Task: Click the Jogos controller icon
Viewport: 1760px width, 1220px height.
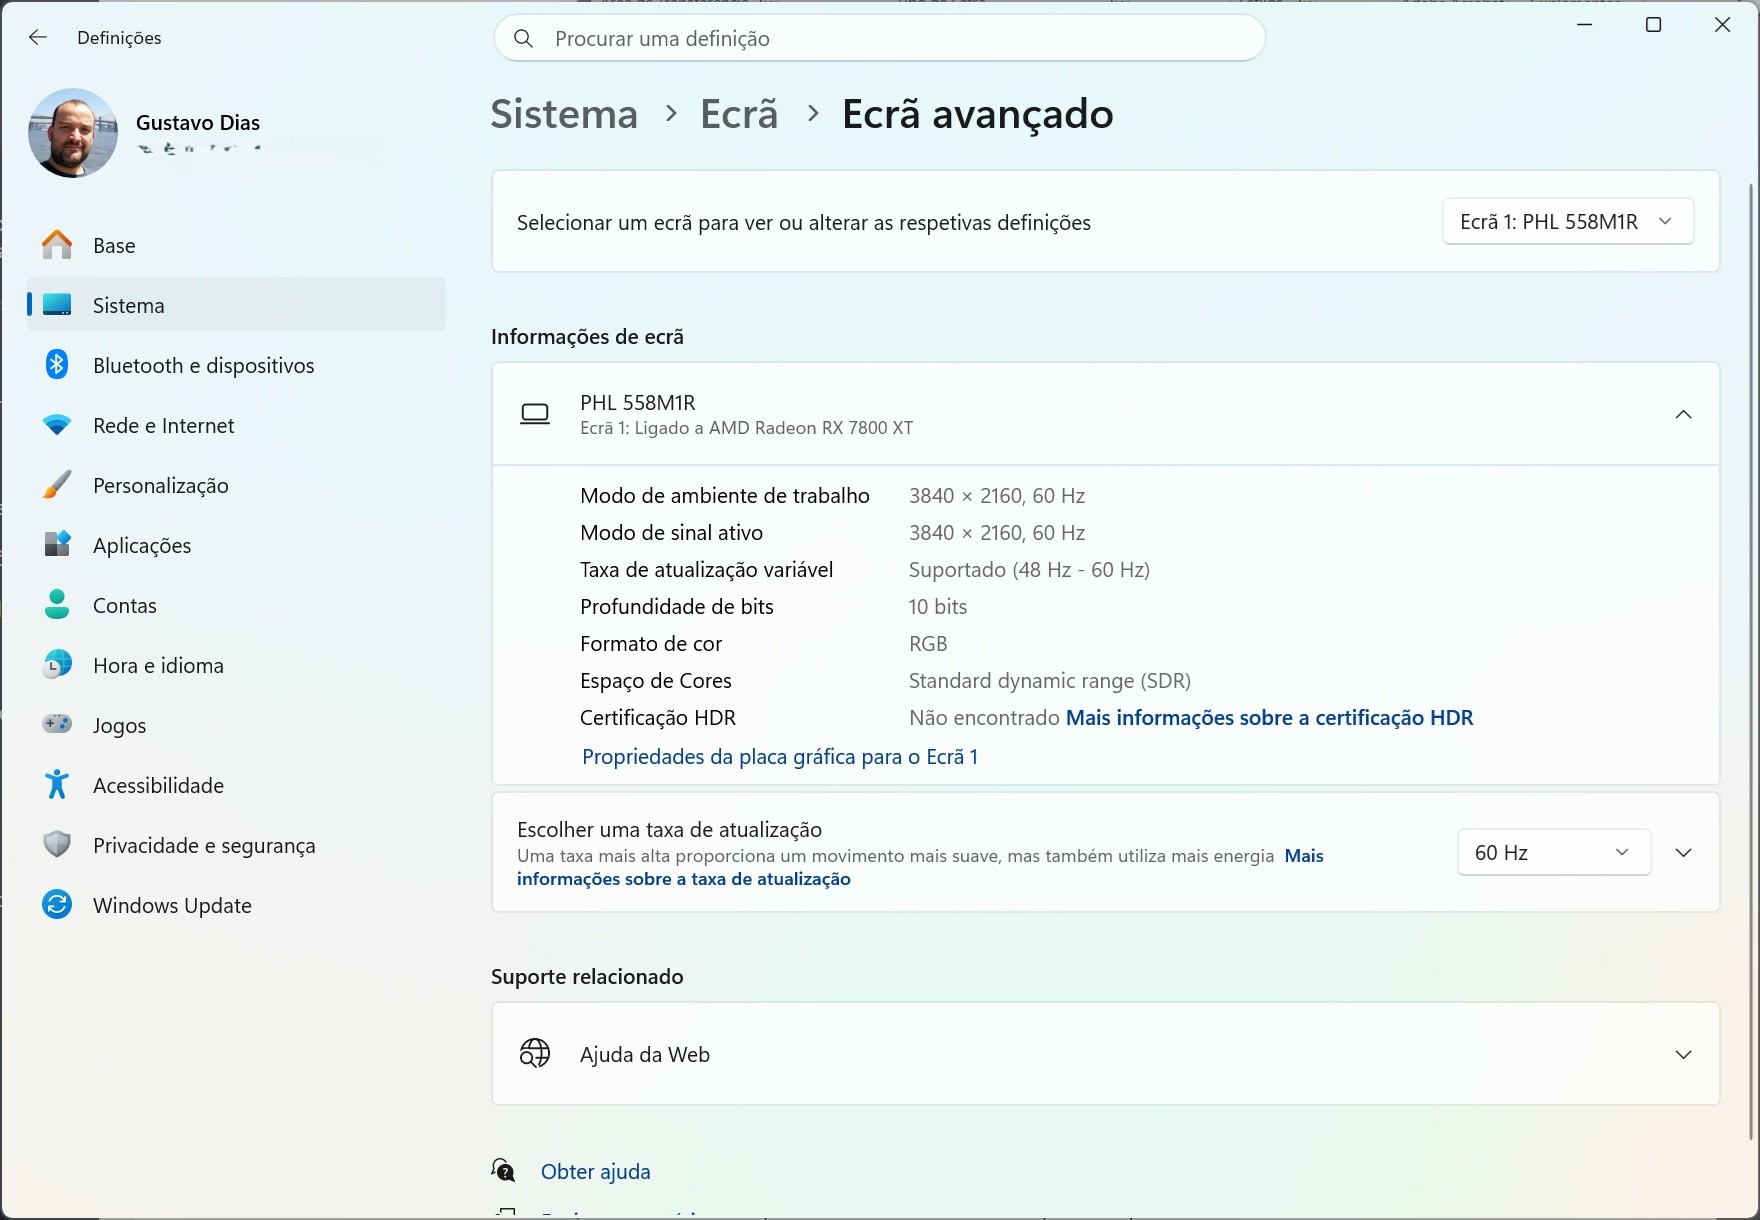Action: (x=57, y=725)
